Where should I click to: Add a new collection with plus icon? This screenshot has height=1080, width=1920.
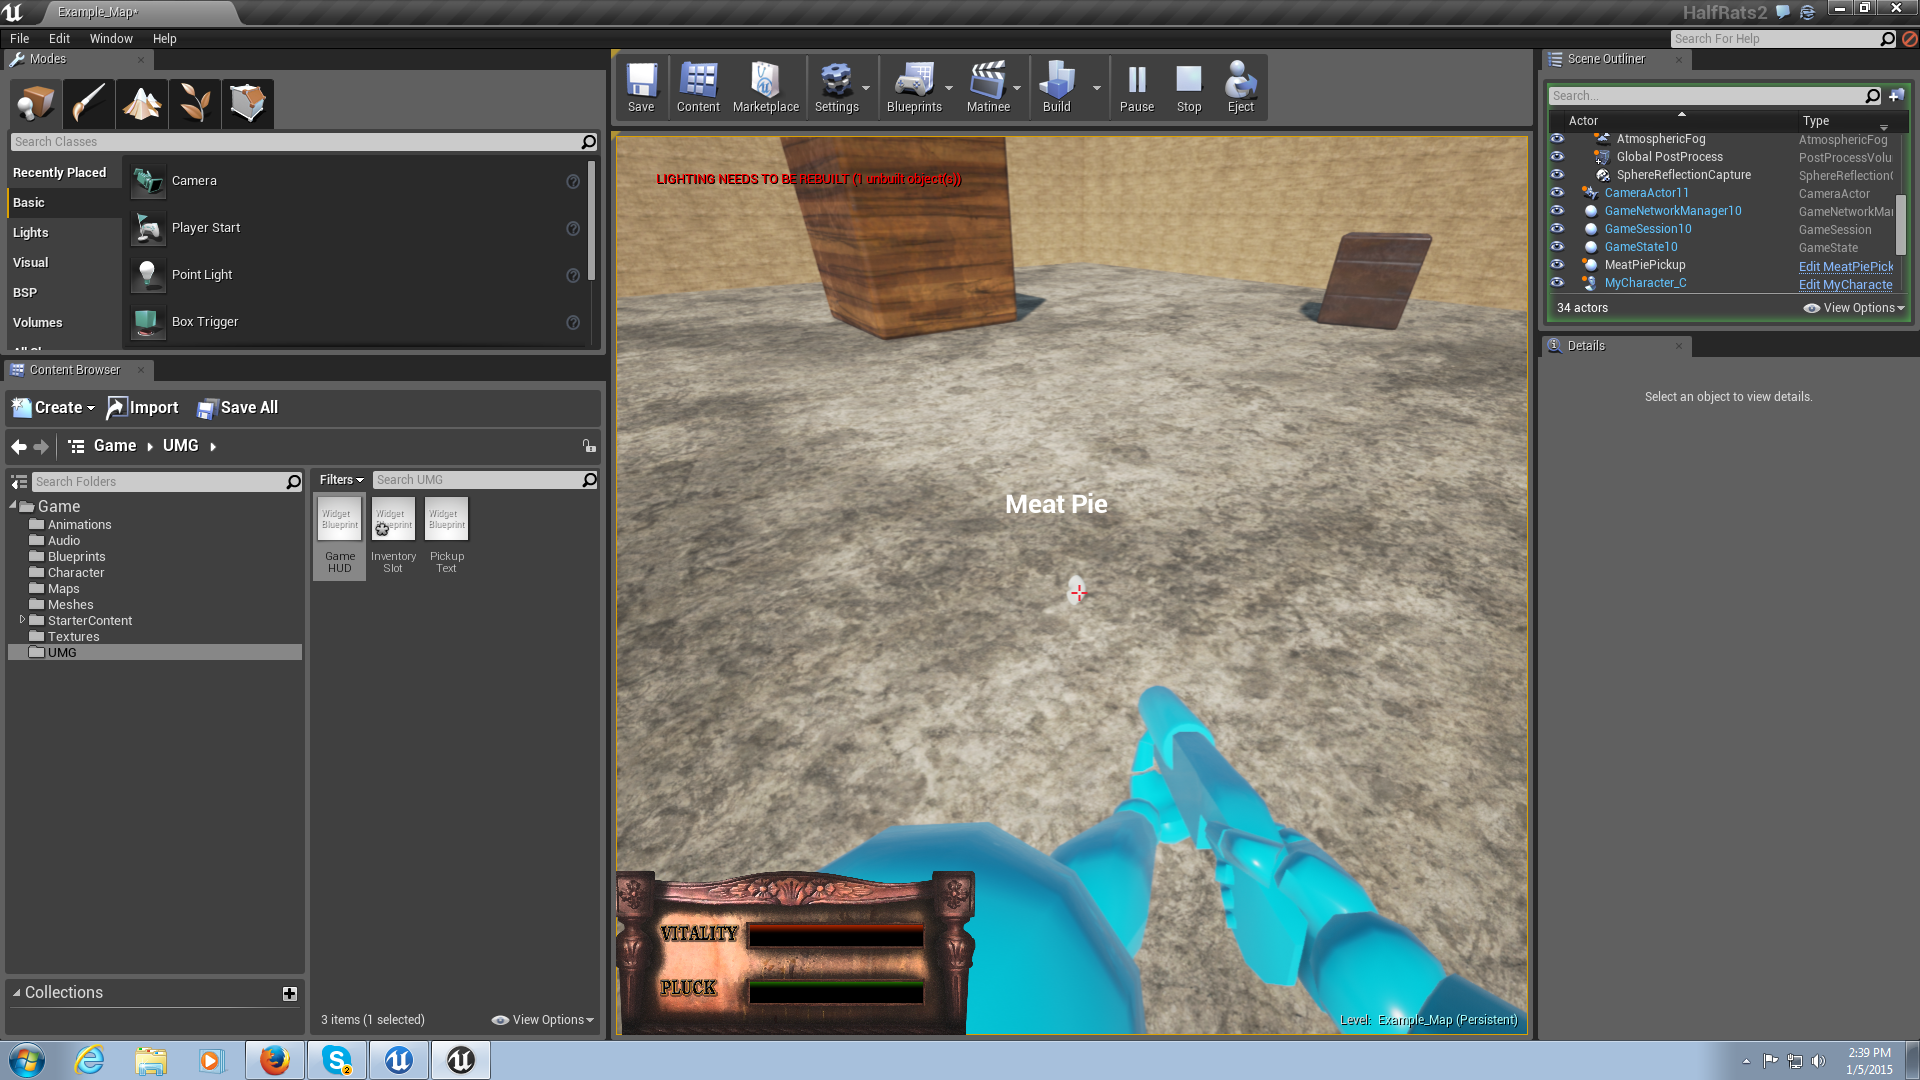289,993
